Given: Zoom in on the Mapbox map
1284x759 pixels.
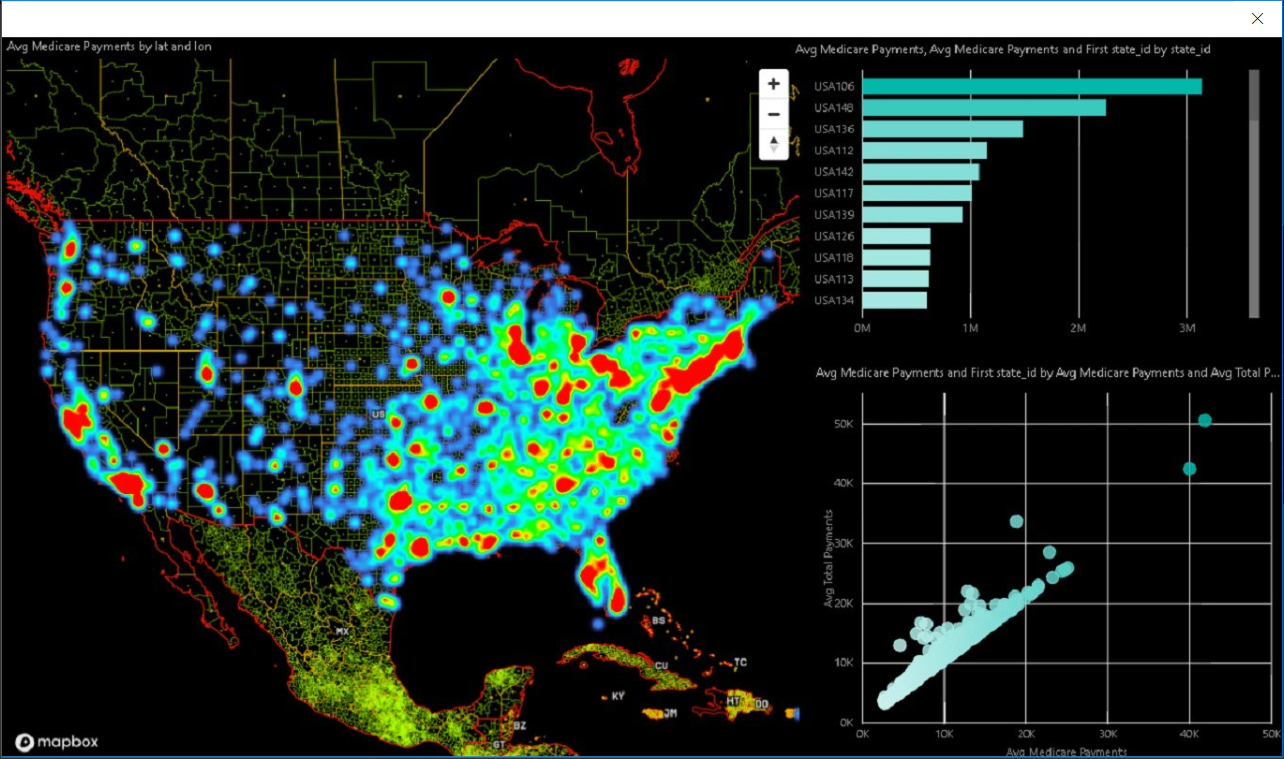Looking at the screenshot, I should (x=773, y=83).
